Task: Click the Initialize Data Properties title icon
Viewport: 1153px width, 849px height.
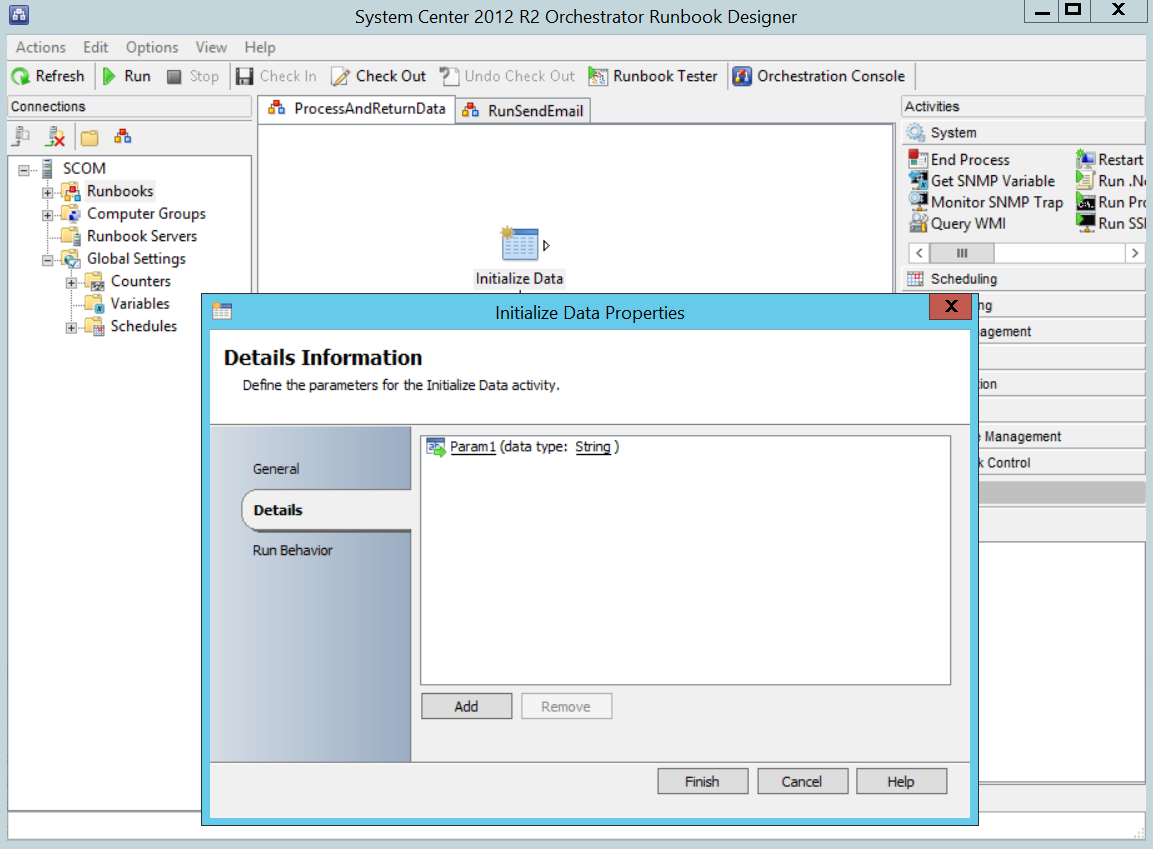Action: pos(222,312)
